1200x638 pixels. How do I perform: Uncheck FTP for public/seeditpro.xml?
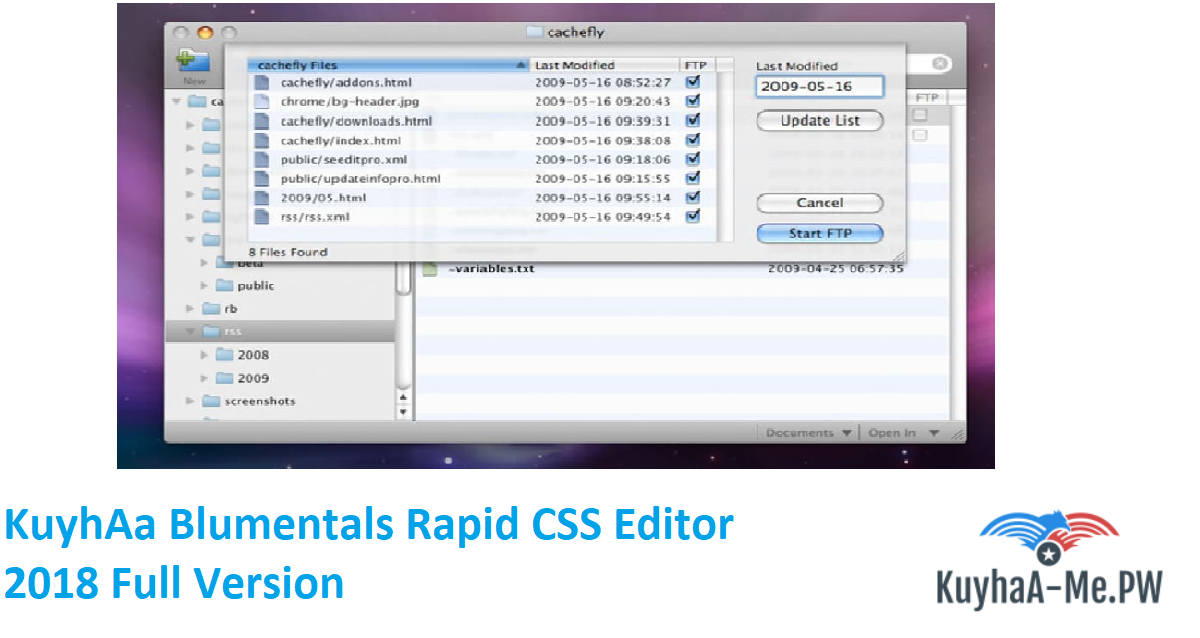pos(693,159)
